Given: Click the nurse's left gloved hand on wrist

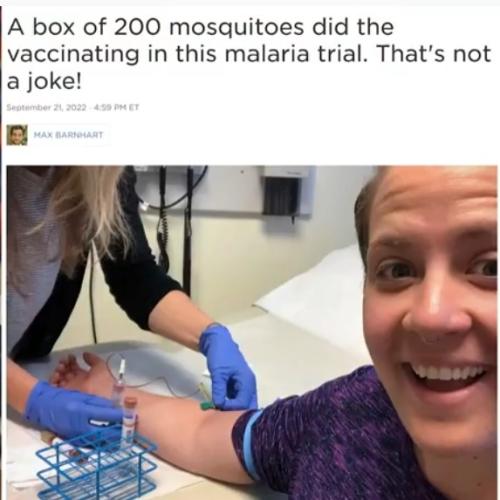Looking at the screenshot, I should click(72, 410).
